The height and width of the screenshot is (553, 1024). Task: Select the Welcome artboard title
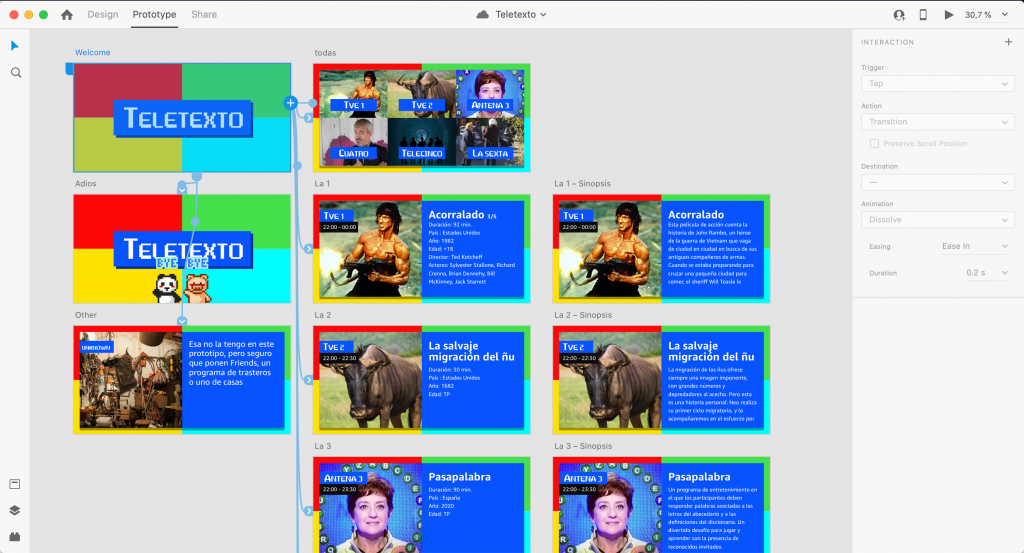pos(93,52)
